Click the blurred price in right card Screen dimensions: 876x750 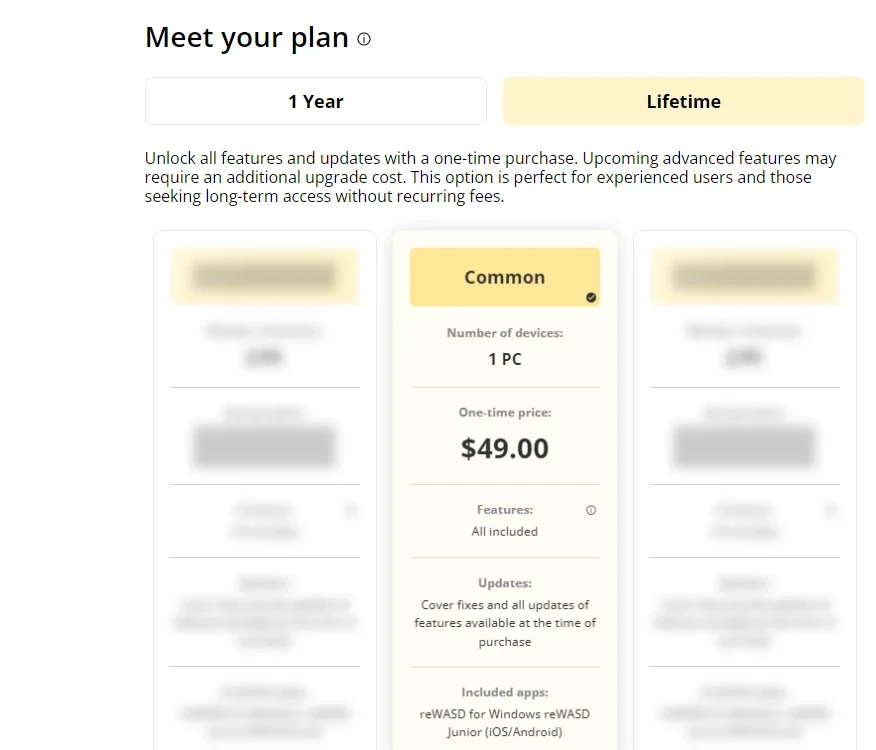pyautogui.click(x=745, y=446)
